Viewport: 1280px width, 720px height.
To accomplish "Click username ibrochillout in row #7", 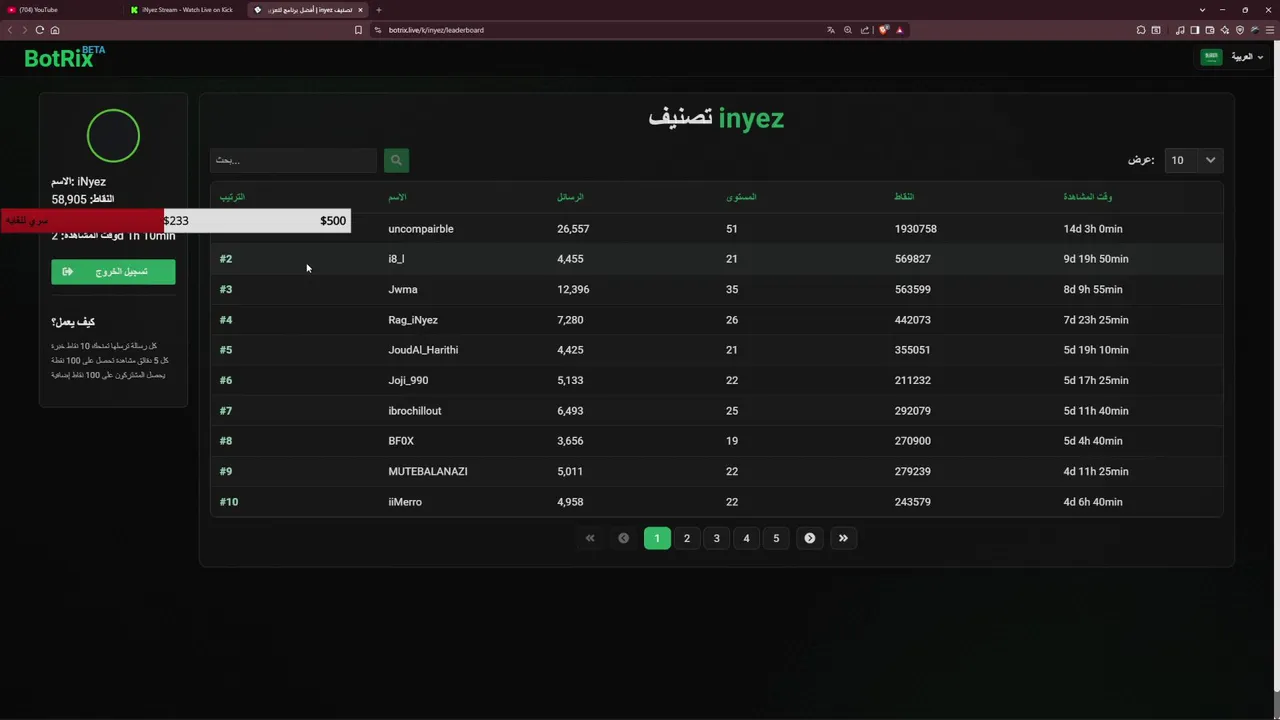I will [415, 411].
